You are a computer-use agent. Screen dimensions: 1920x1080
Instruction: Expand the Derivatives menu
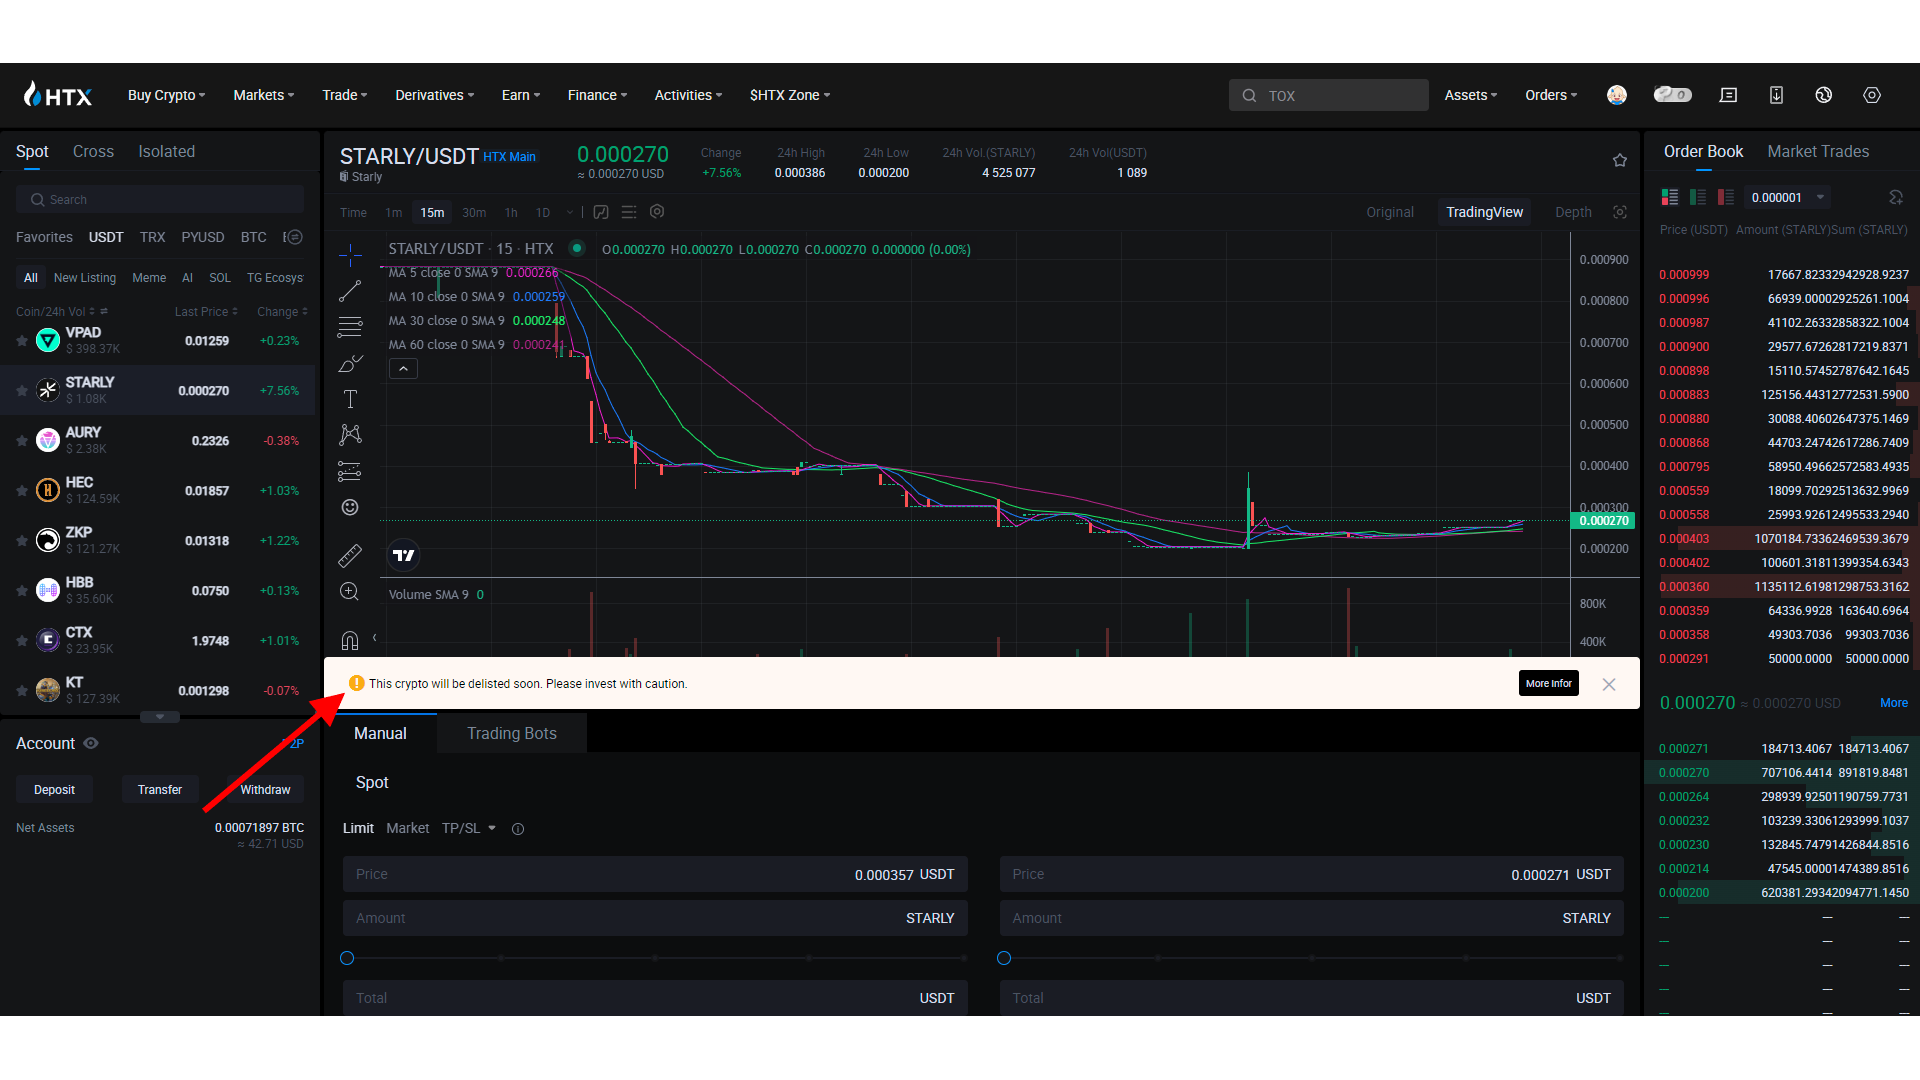[x=435, y=95]
